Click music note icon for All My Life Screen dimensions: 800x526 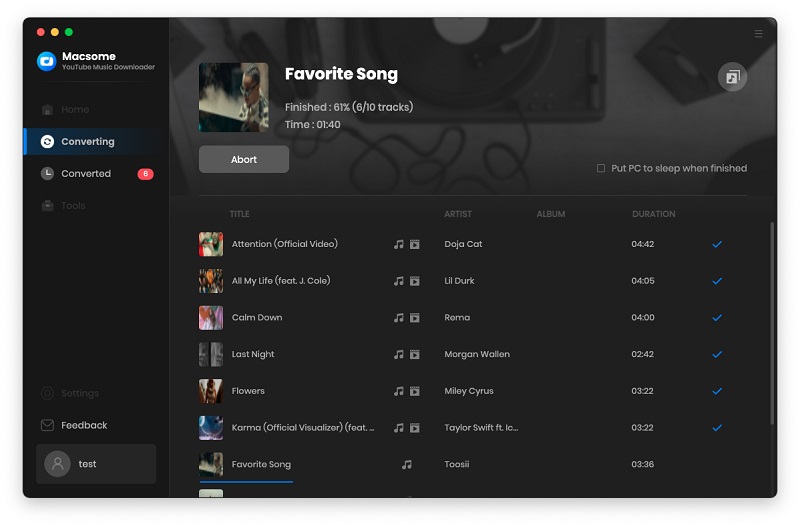pyautogui.click(x=398, y=281)
